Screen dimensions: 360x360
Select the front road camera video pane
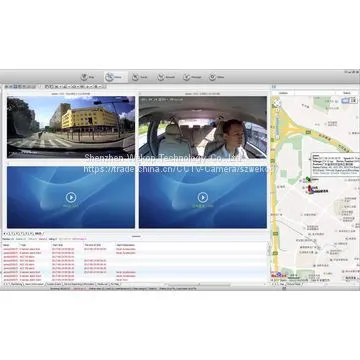tap(71, 127)
